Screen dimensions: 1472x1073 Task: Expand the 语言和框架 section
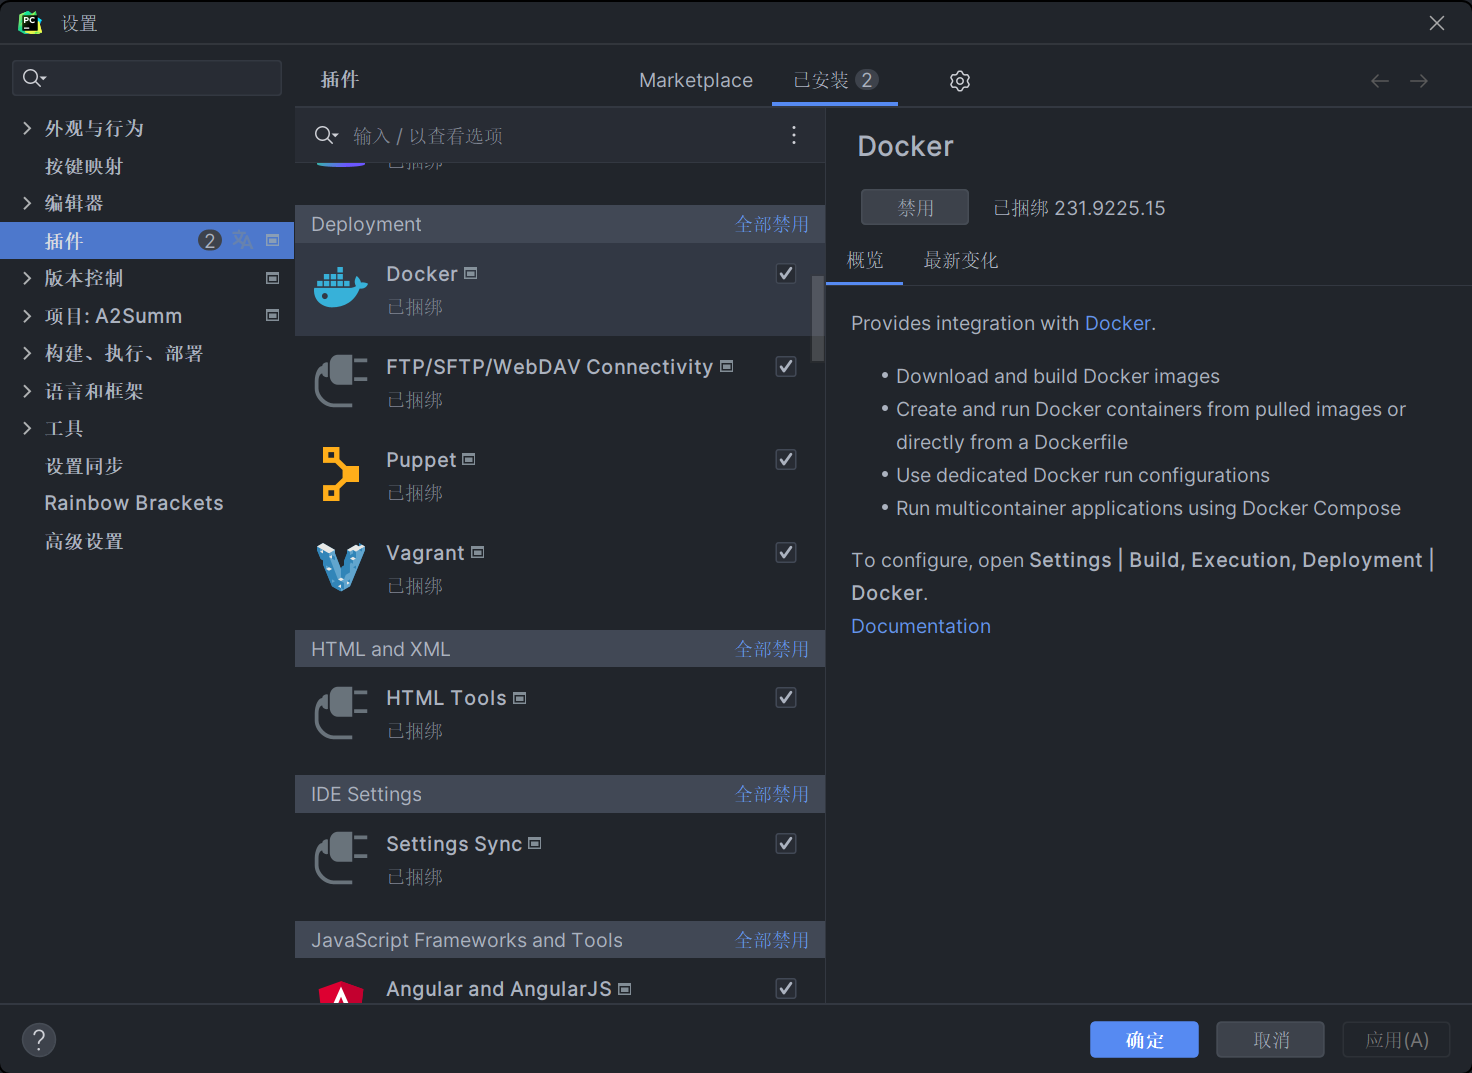tap(27, 391)
